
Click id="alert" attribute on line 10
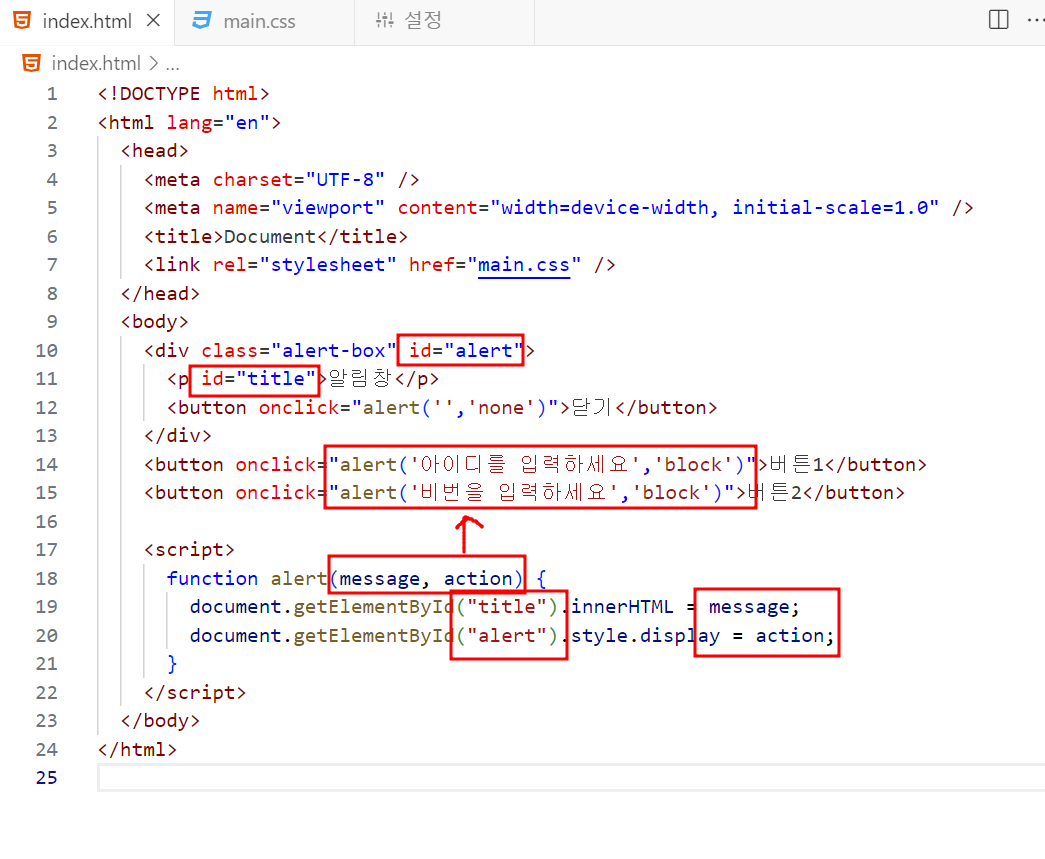pos(465,351)
